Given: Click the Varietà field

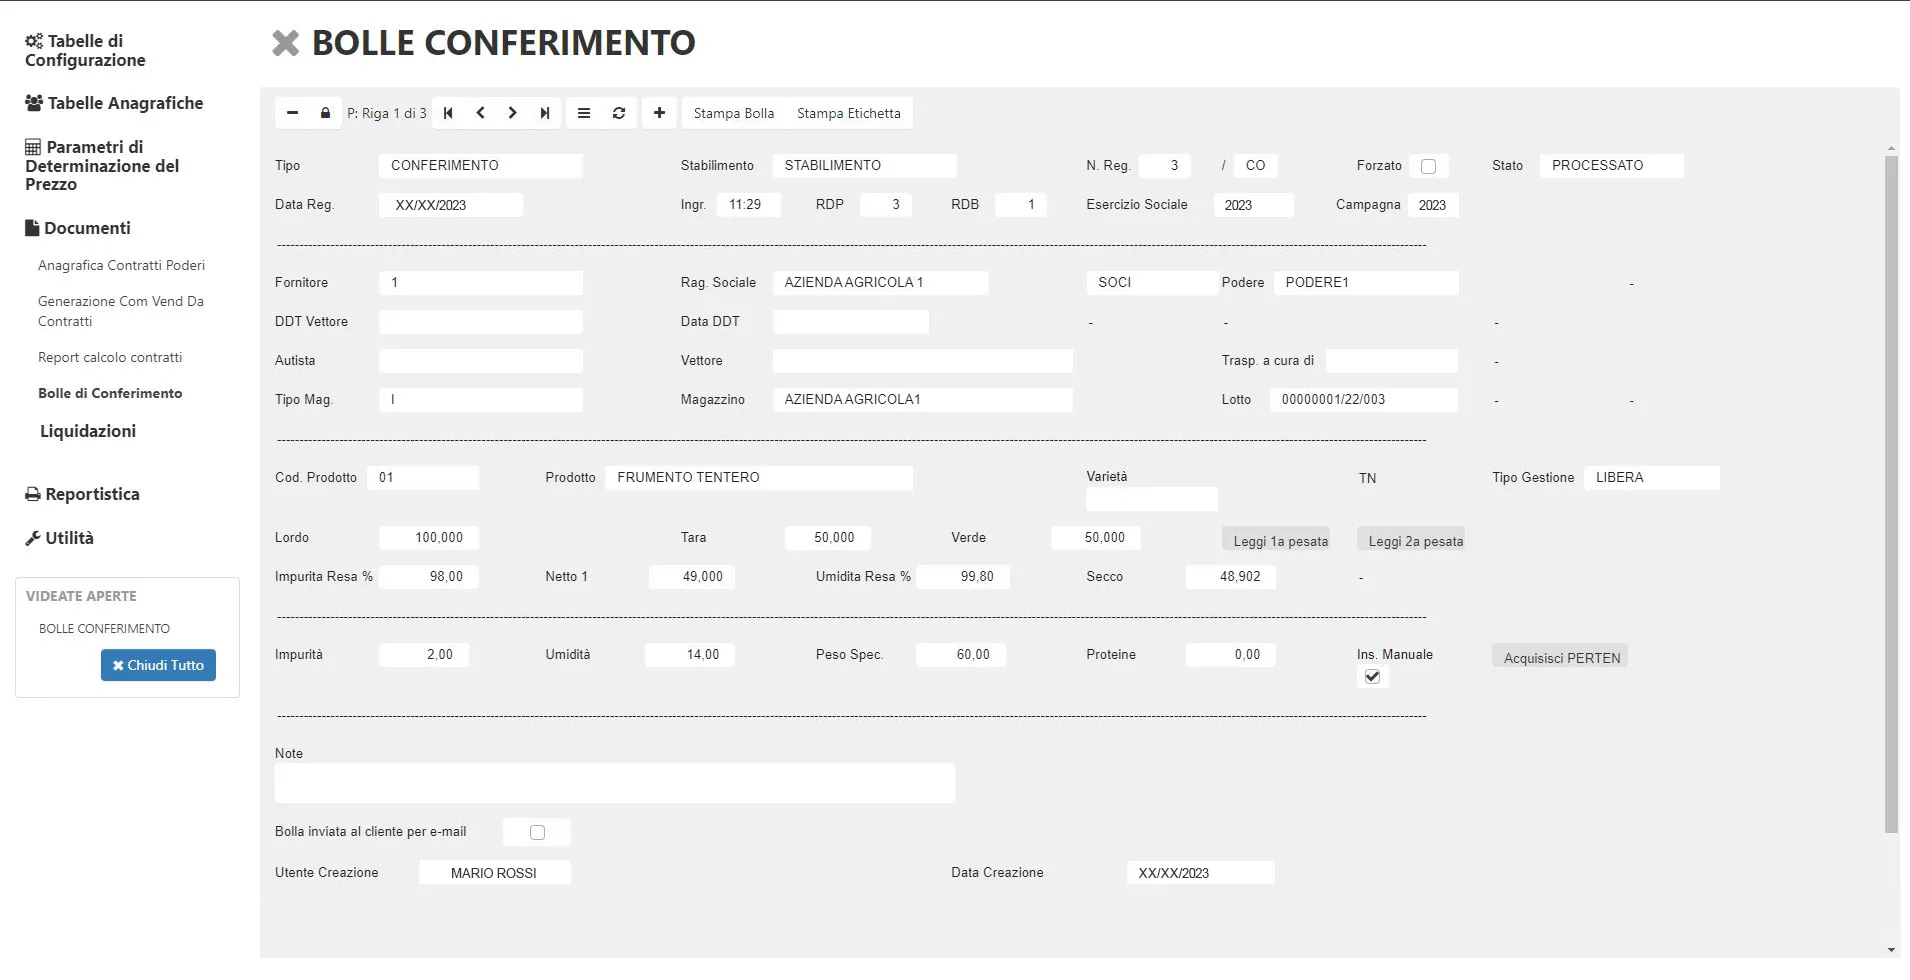Looking at the screenshot, I should point(1152,498).
